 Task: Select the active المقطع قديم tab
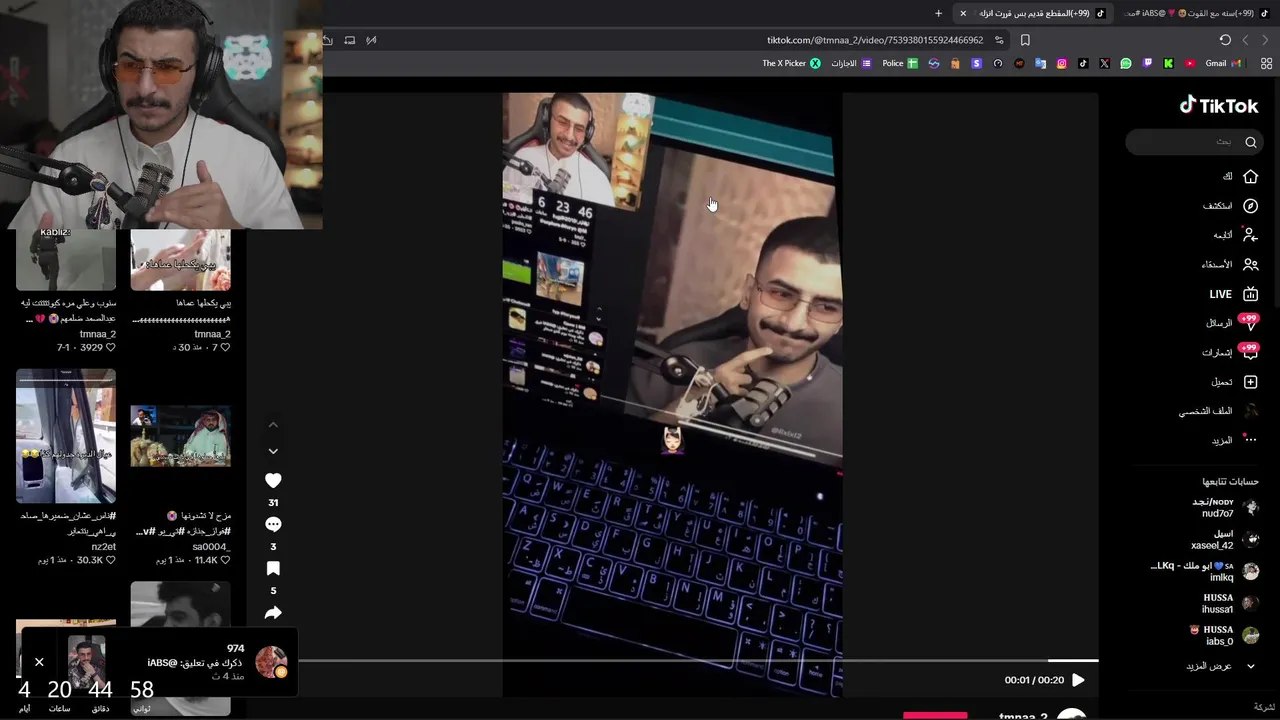(1034, 13)
